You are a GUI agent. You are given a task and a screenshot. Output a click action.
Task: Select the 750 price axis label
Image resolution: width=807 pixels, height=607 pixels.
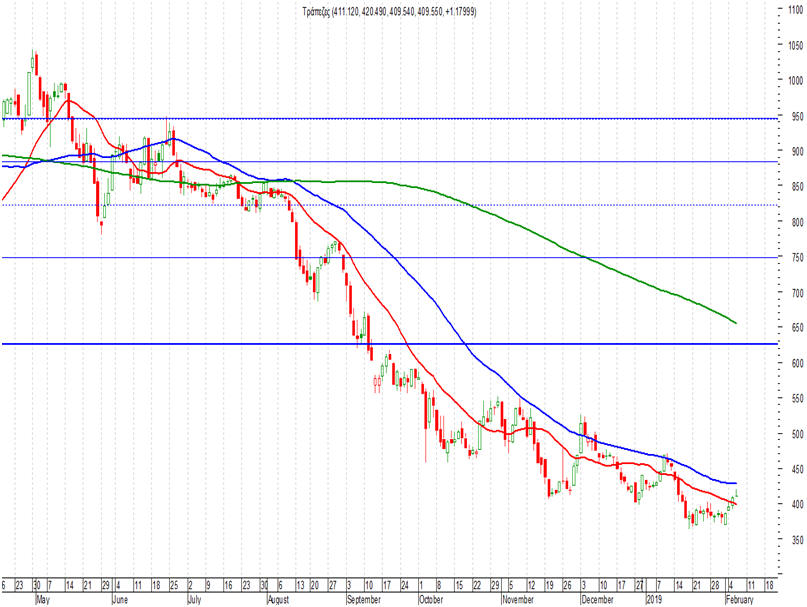click(x=797, y=257)
